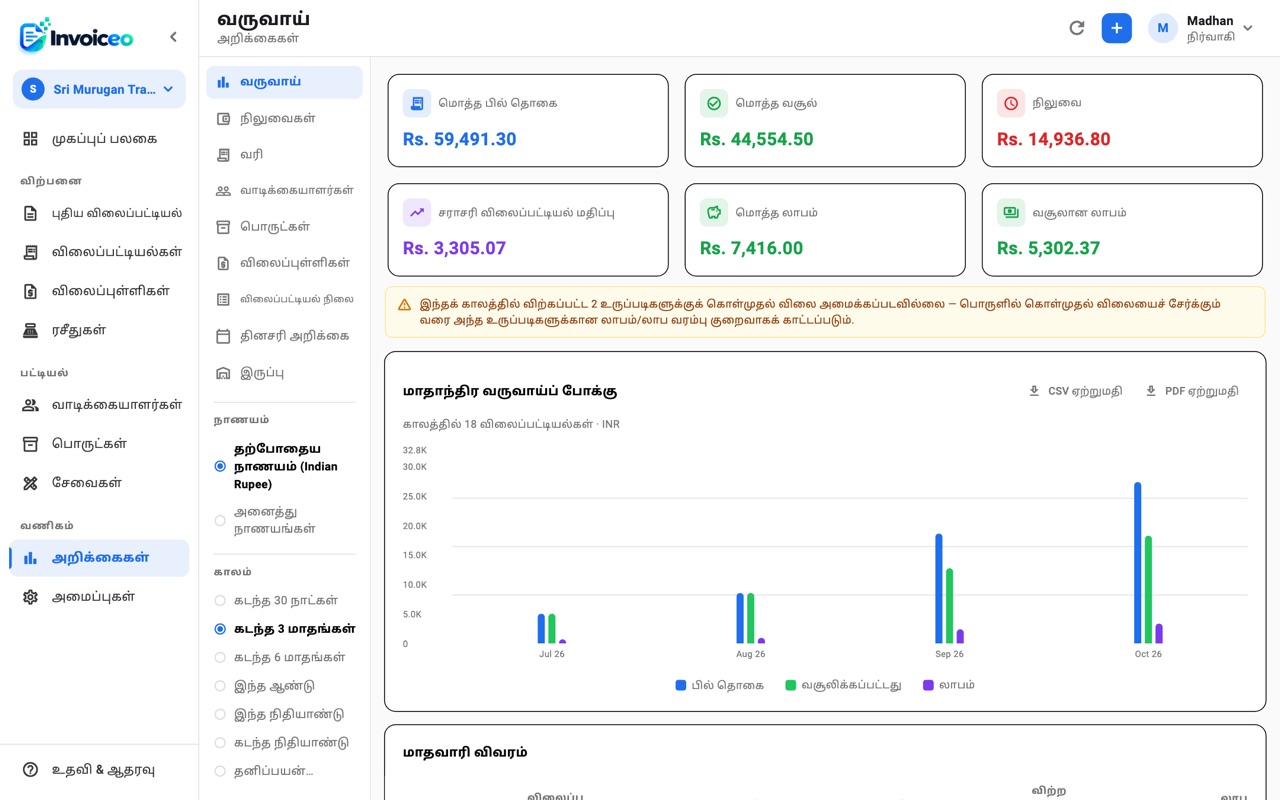
Task: Choose இந்த ஆண்டு period radio
Action: click(x=220, y=686)
